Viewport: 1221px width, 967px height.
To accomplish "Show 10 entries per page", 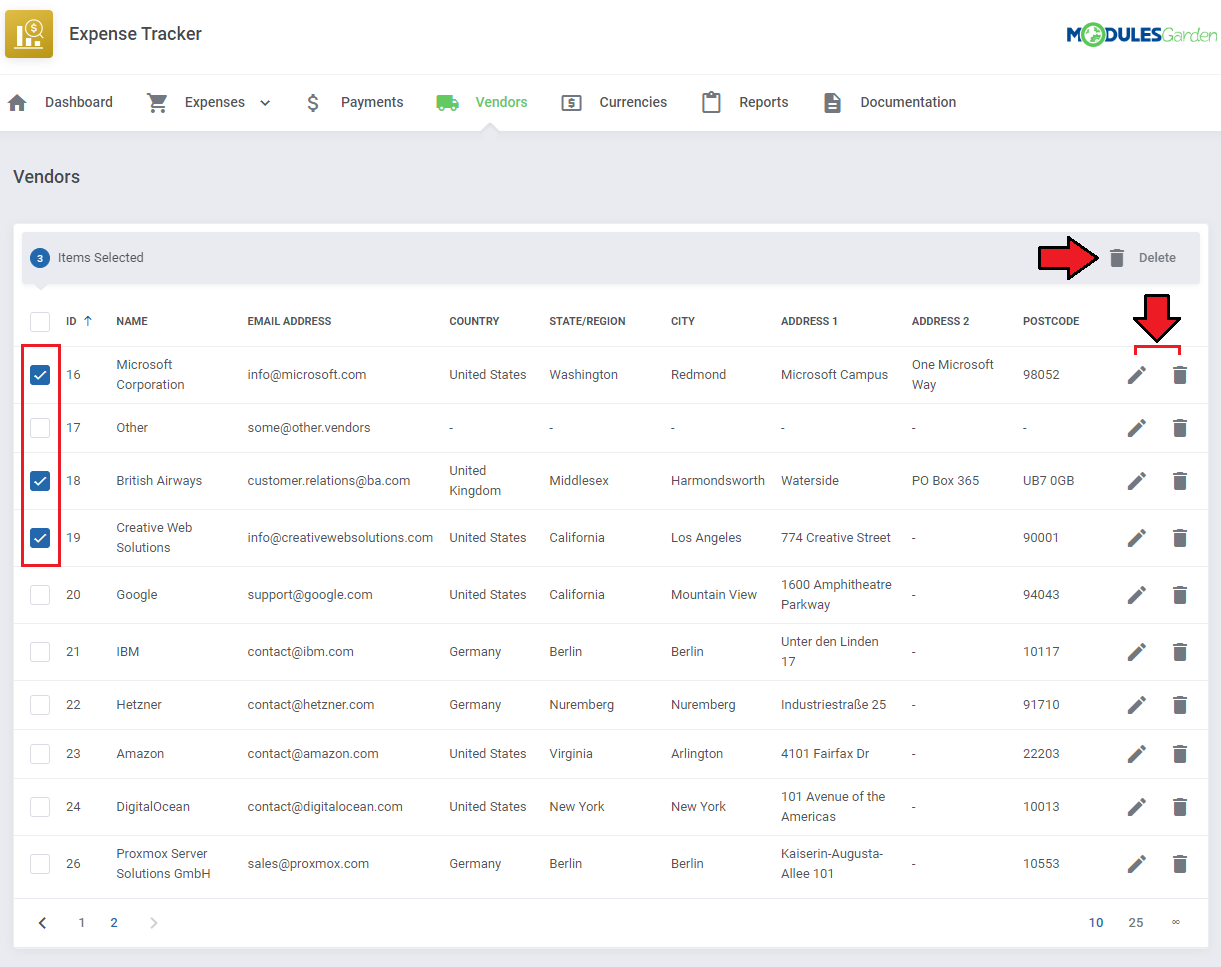I will coord(1096,923).
